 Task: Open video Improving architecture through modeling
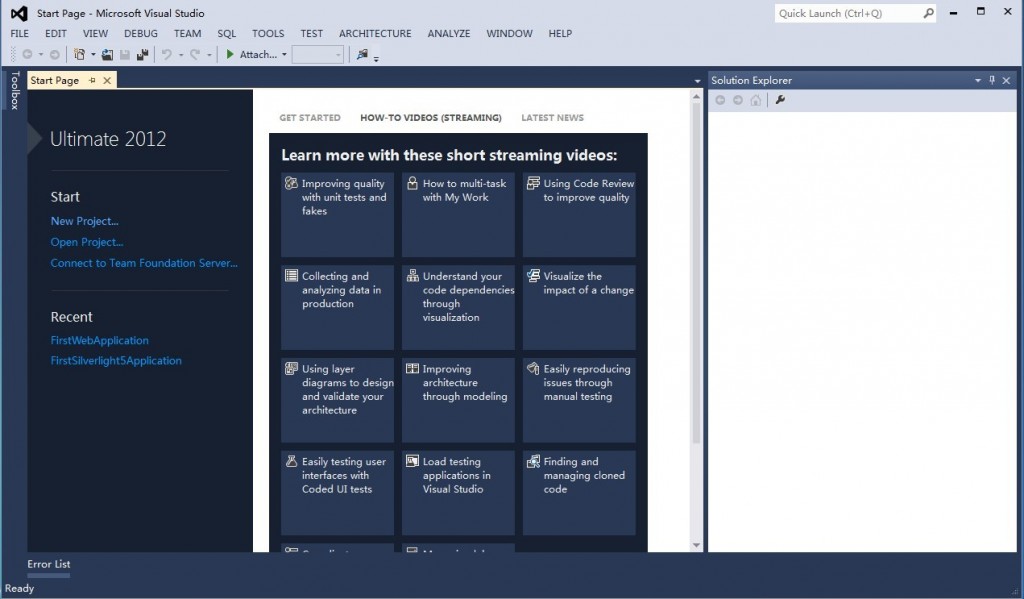[x=458, y=400]
